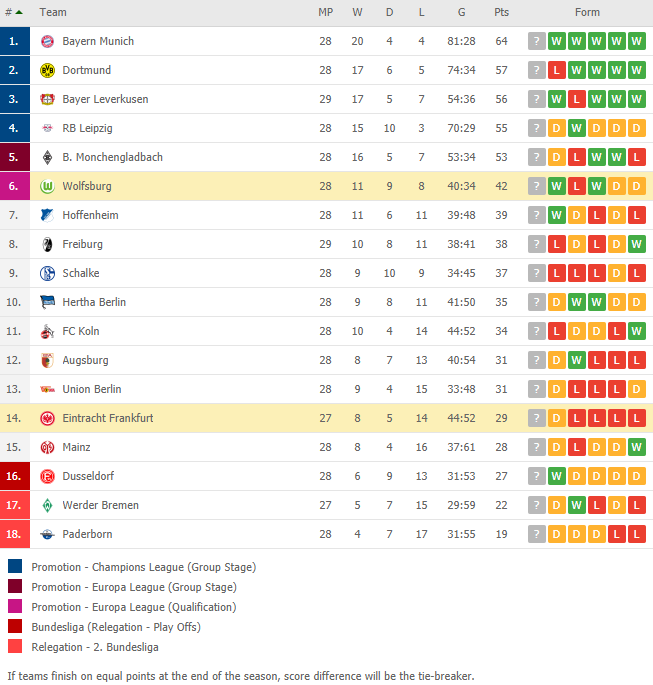Open the Paderborn club crest
The image size is (653, 685).
[x=47, y=534]
